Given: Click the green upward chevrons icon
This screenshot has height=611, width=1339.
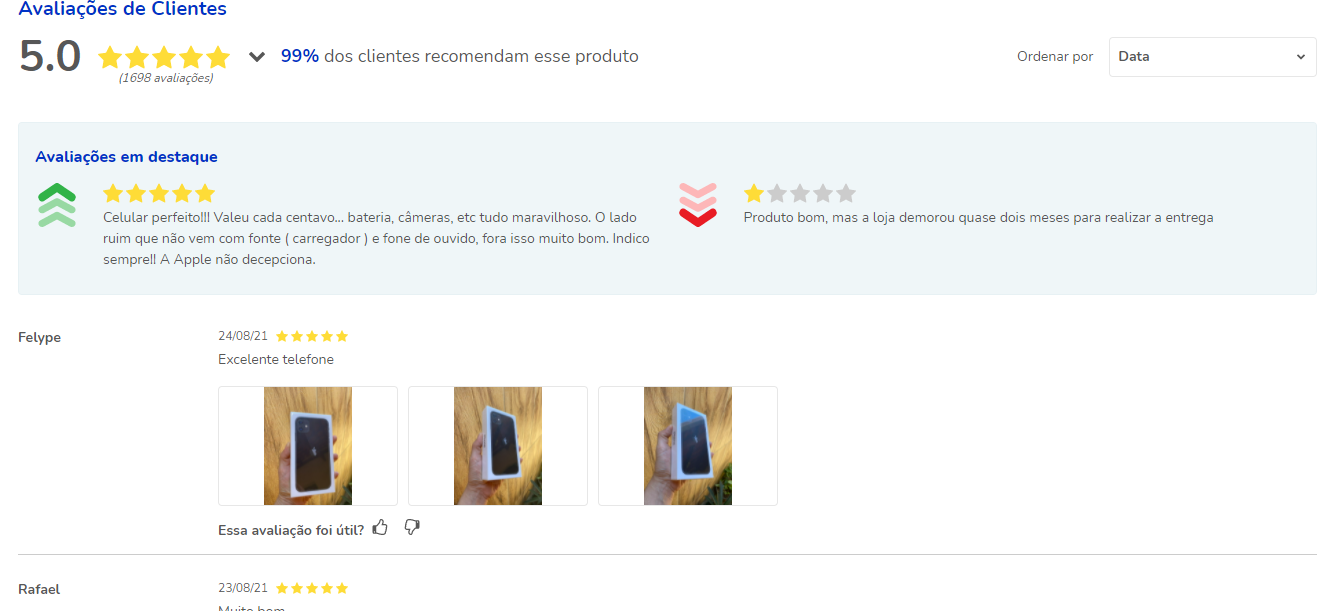Looking at the screenshot, I should click(x=58, y=206).
